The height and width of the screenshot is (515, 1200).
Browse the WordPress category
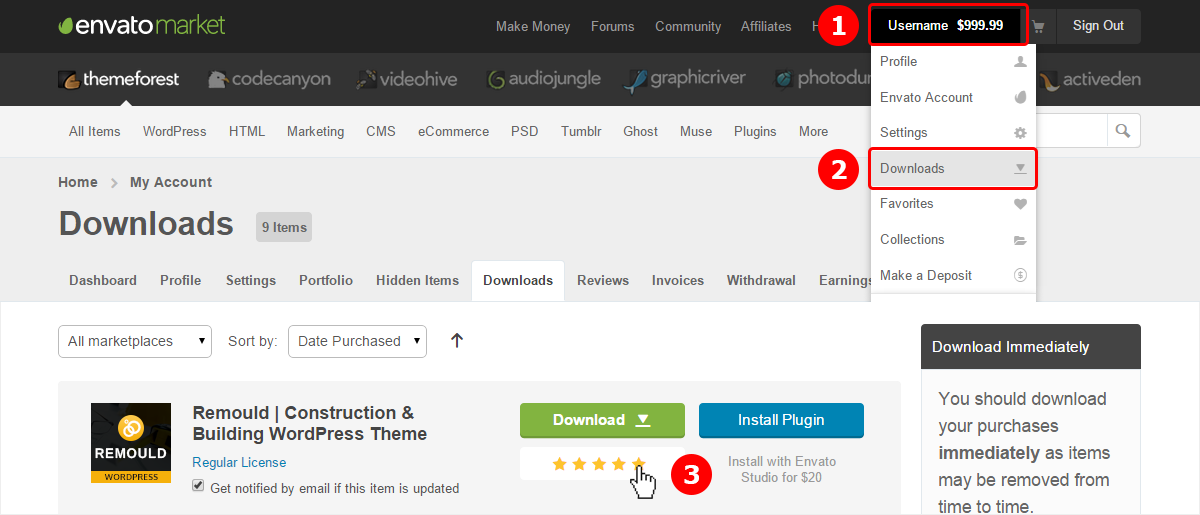pyautogui.click(x=175, y=131)
